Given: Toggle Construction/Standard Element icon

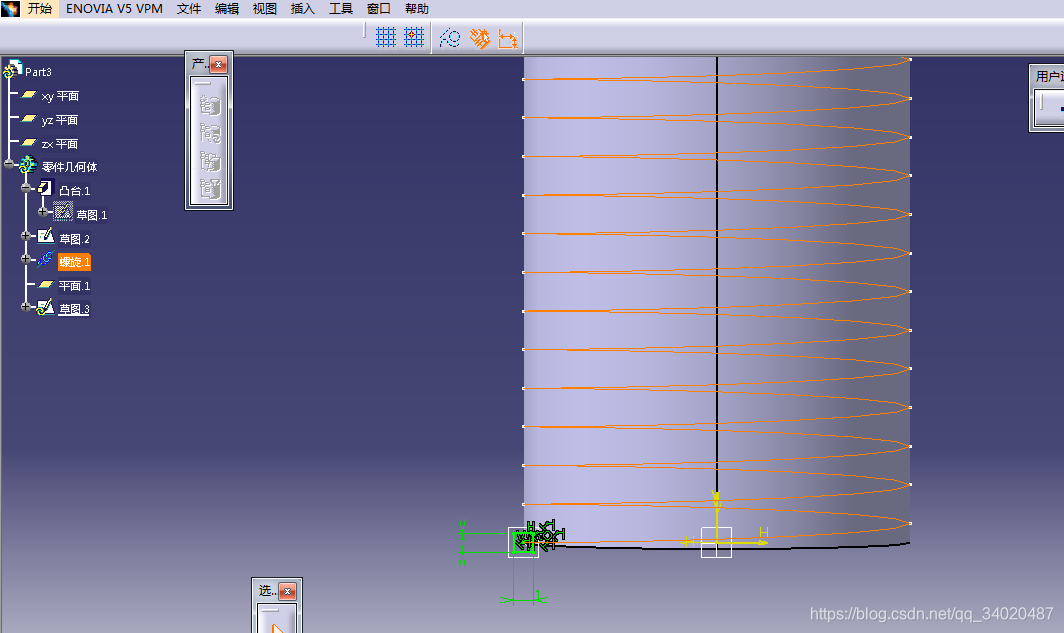Looking at the screenshot, I should (450, 38).
